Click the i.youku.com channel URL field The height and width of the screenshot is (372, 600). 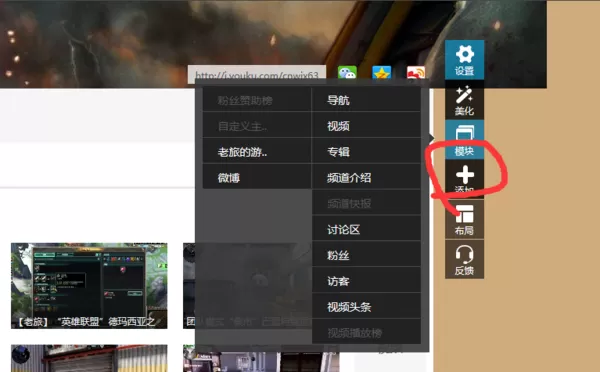click(257, 74)
